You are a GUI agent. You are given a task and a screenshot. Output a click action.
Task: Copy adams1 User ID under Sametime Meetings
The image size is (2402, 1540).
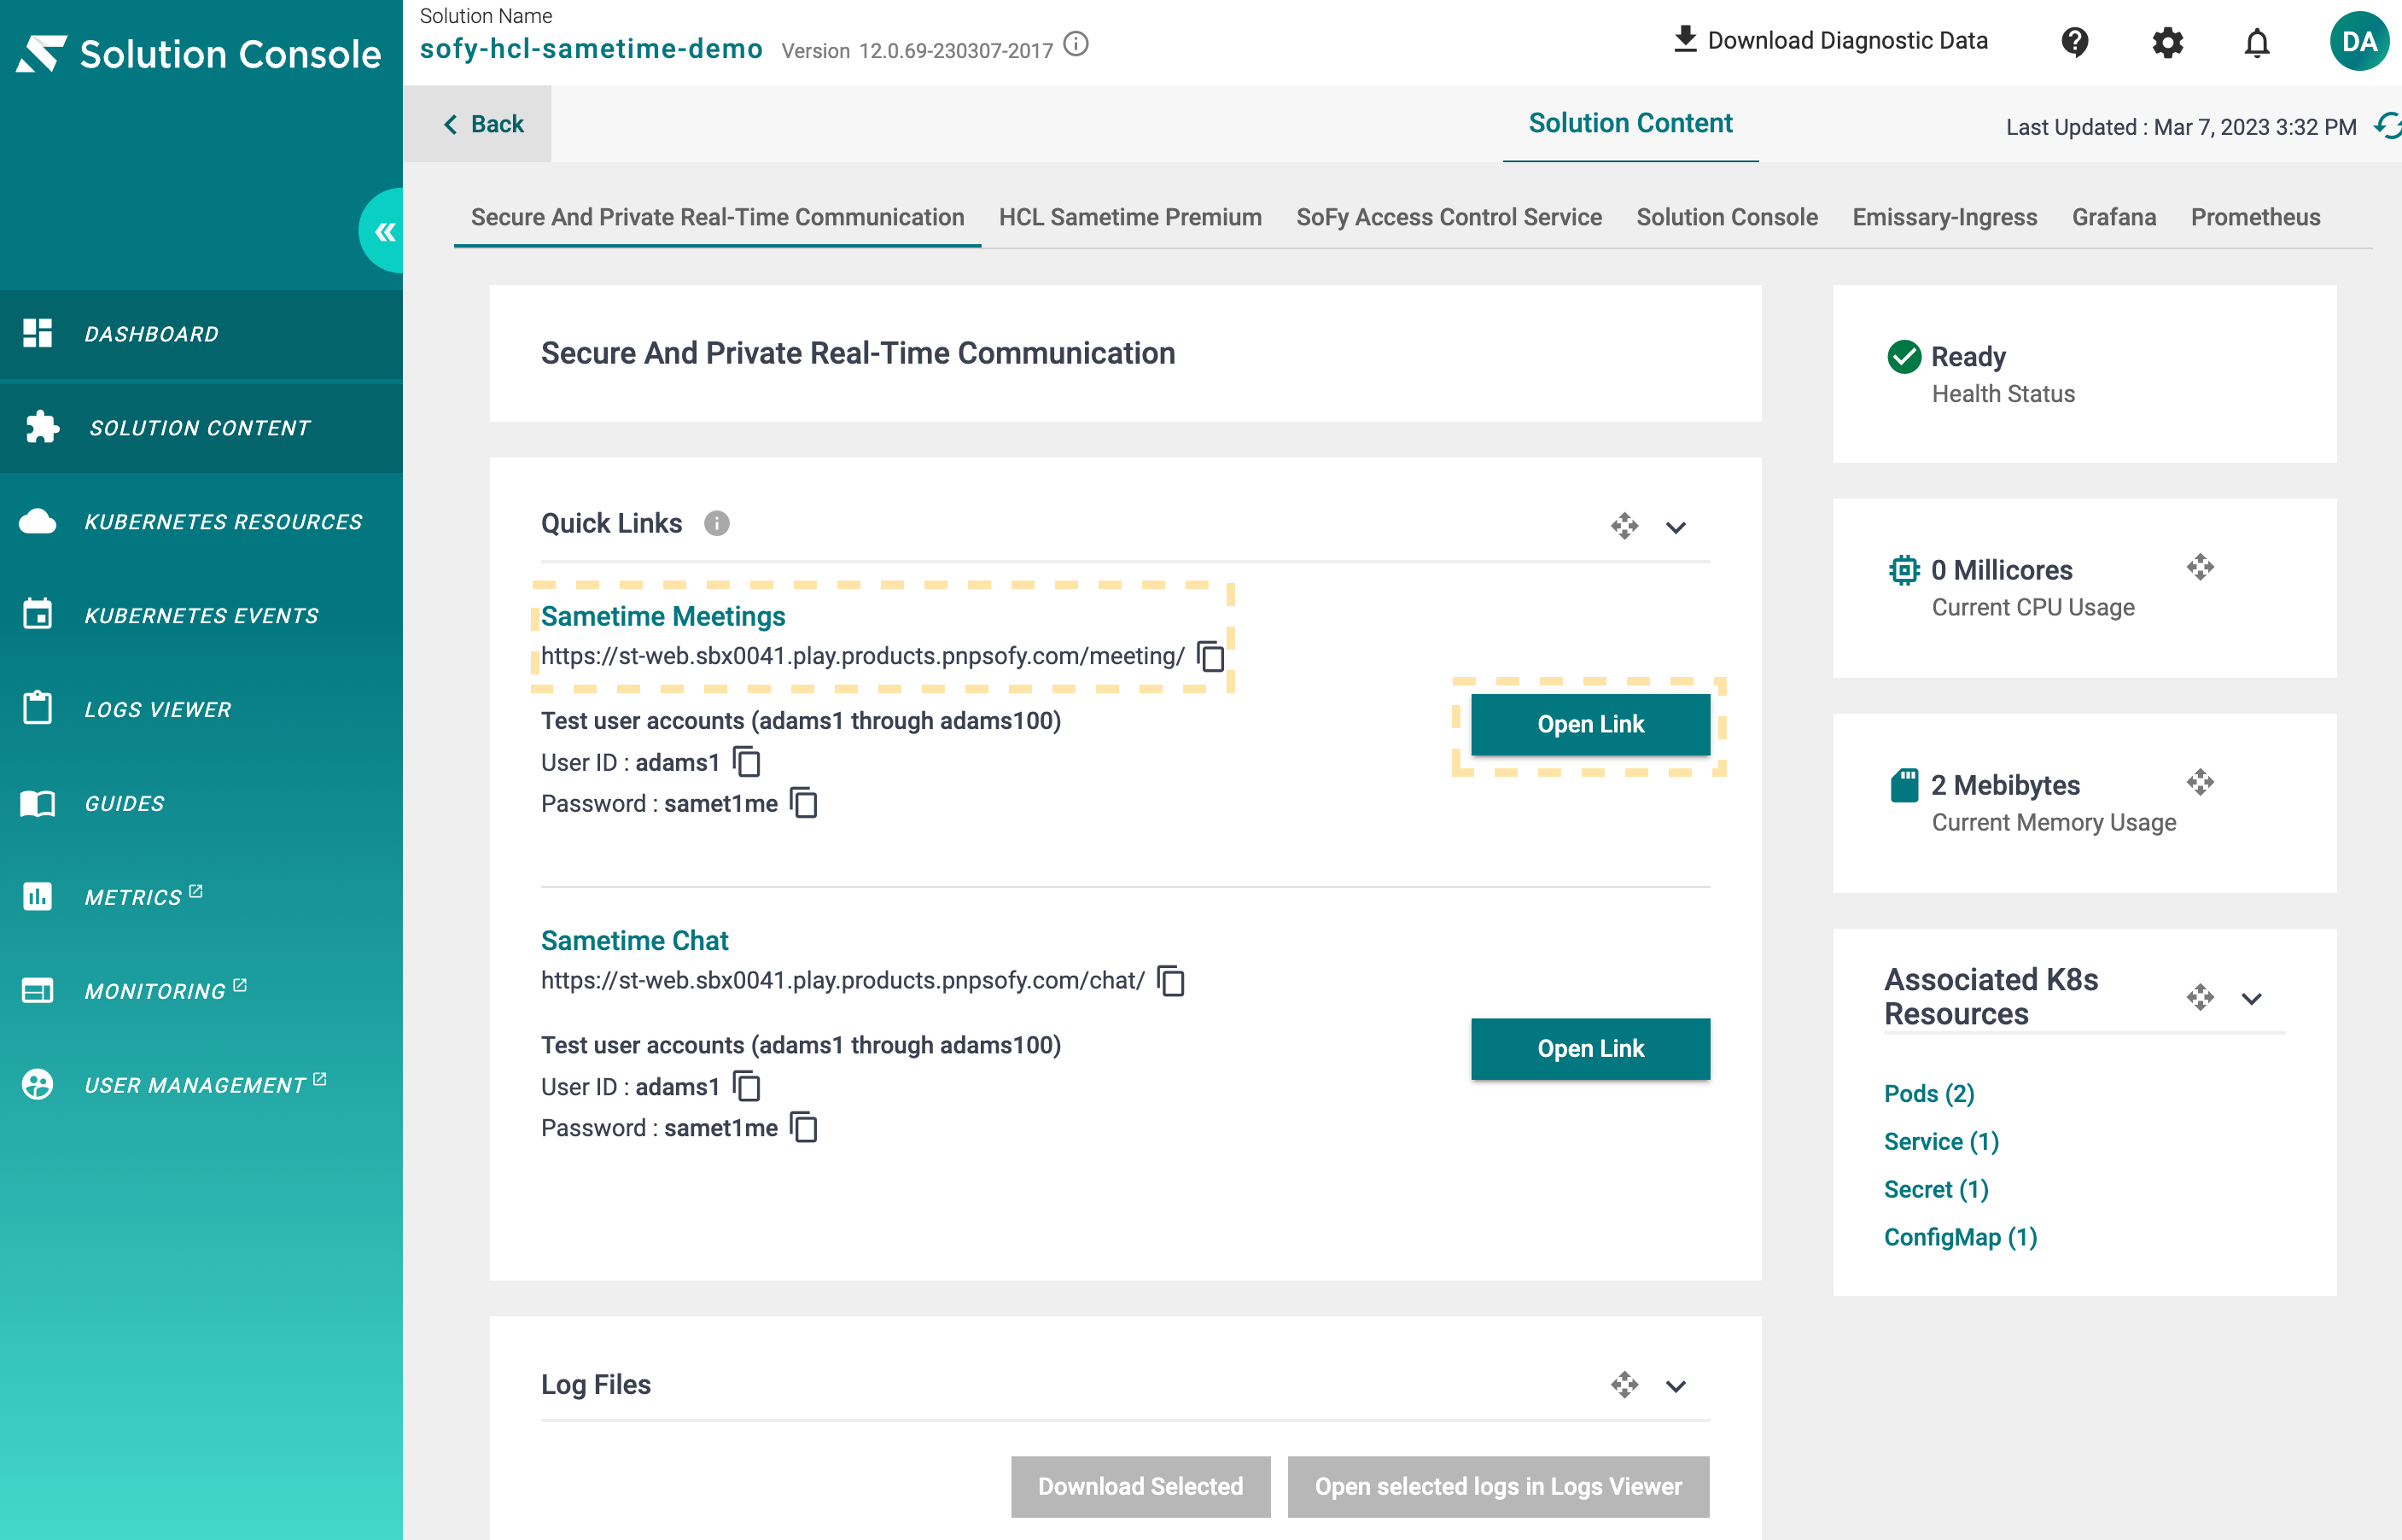[x=747, y=762]
